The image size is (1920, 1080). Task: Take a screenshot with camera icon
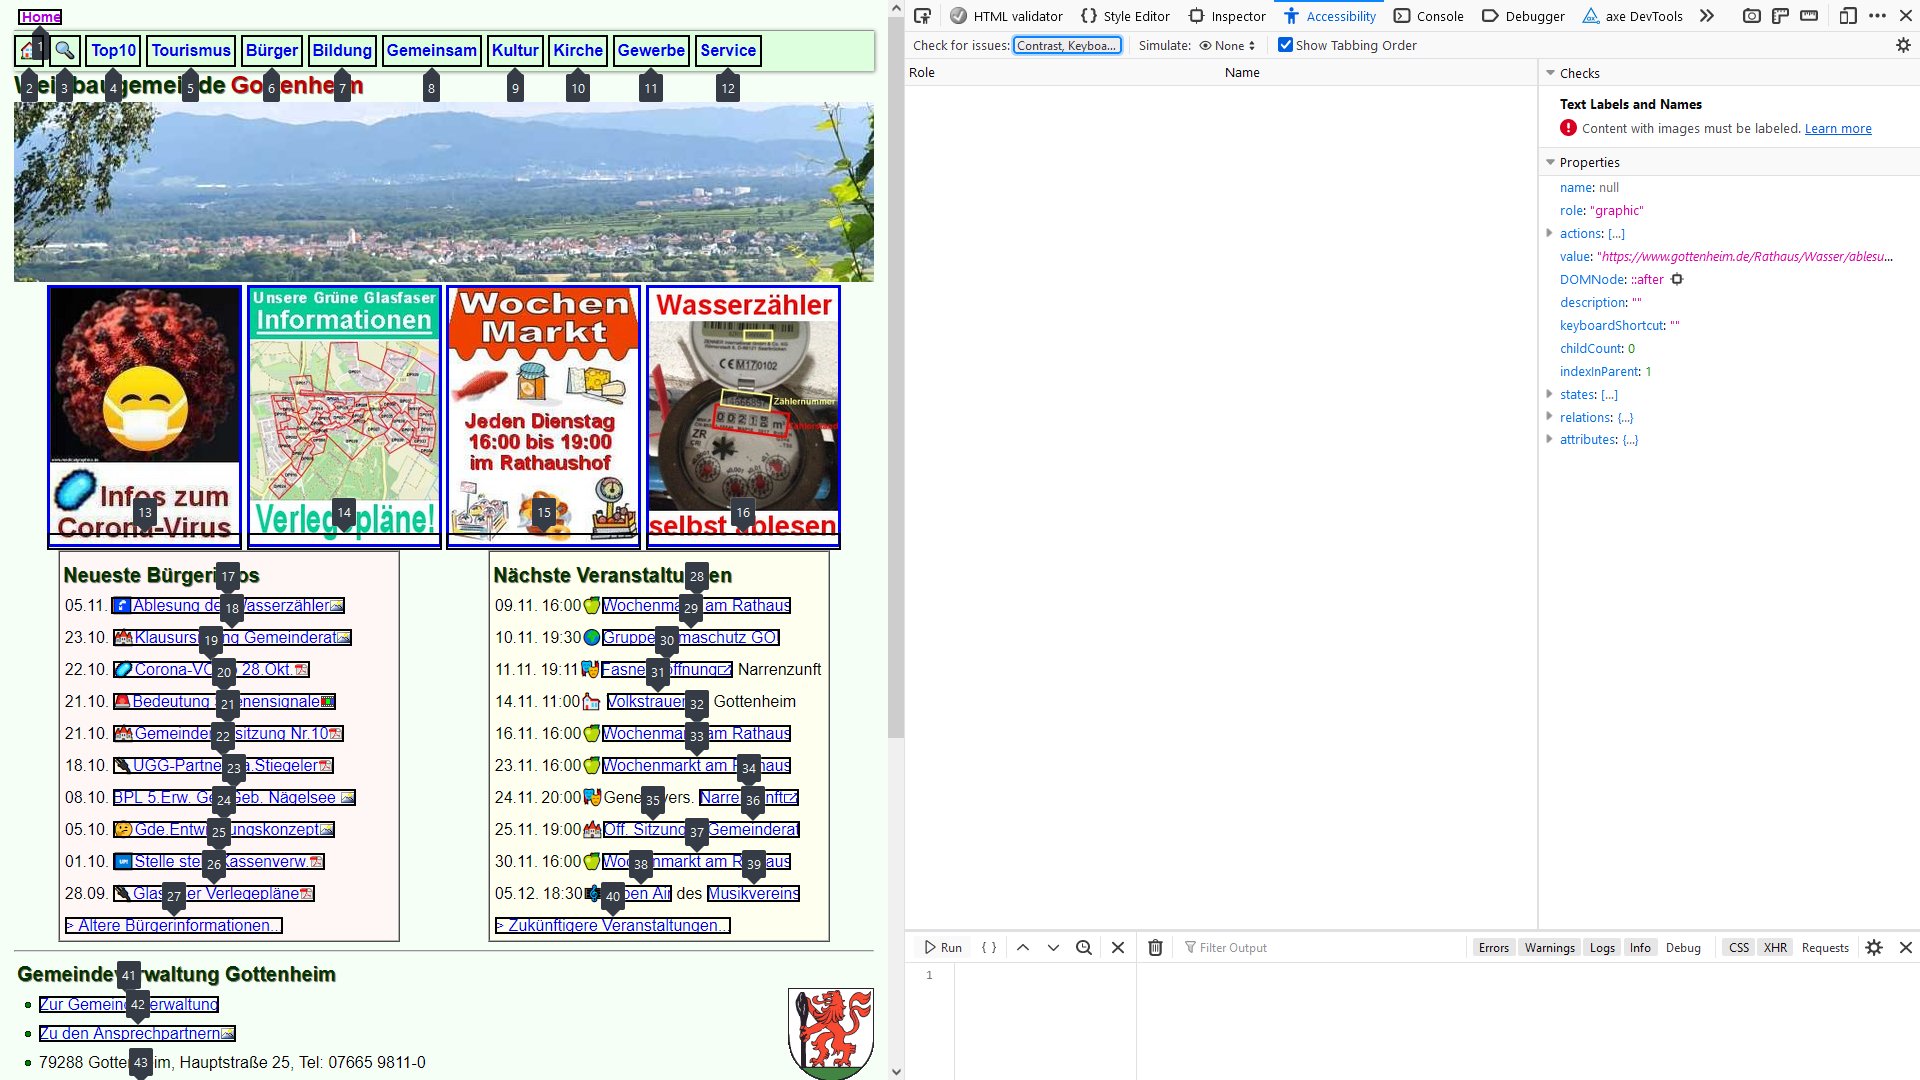(x=1751, y=16)
